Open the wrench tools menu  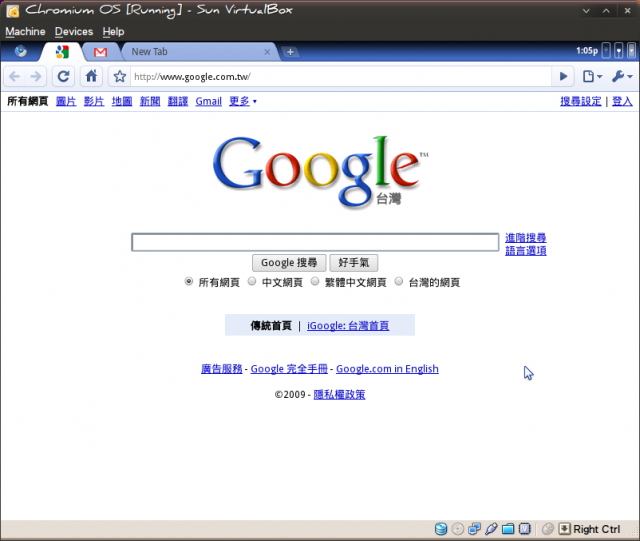pyautogui.click(x=622, y=76)
